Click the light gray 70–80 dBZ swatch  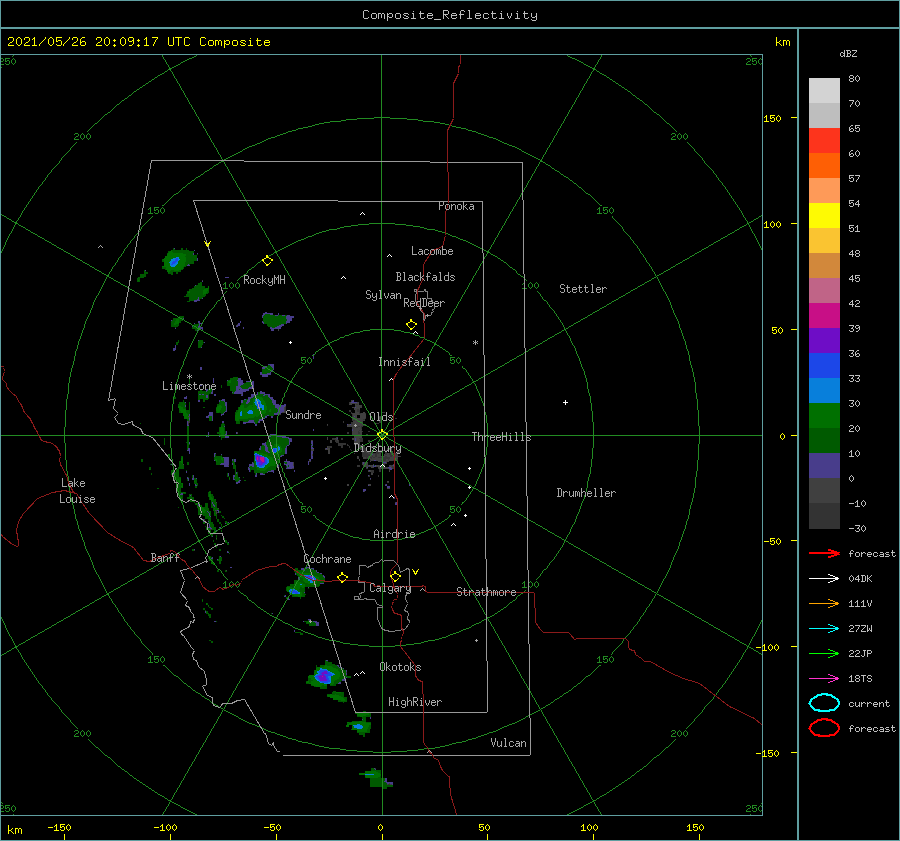(x=824, y=91)
